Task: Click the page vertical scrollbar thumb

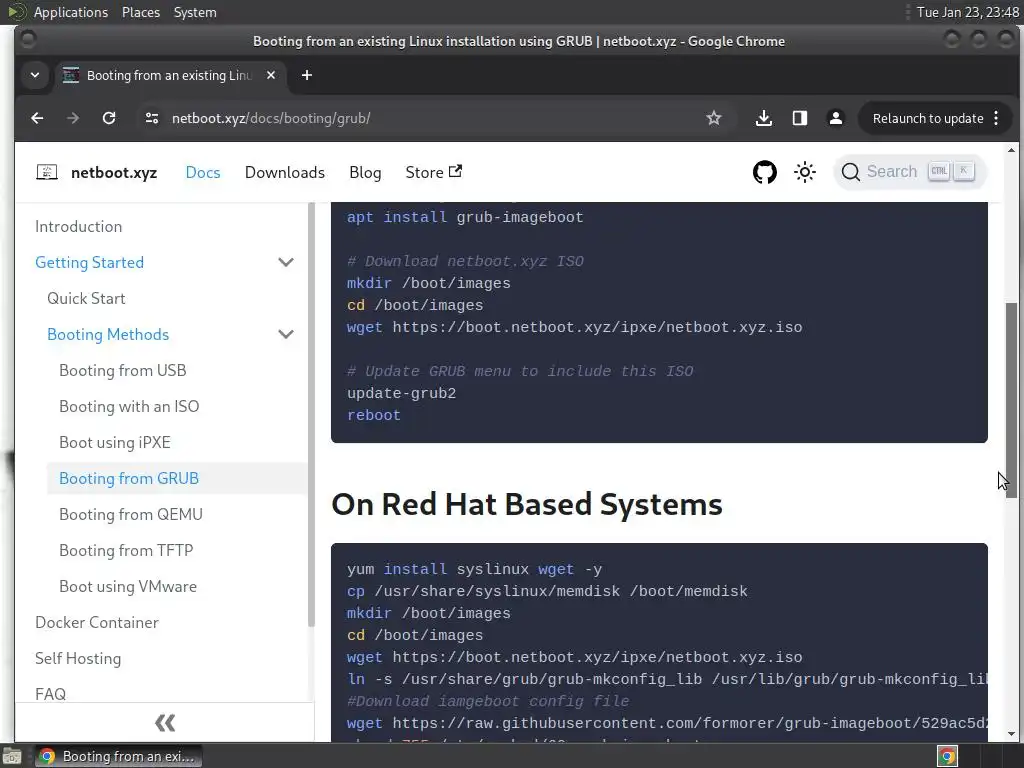Action: [1011, 400]
